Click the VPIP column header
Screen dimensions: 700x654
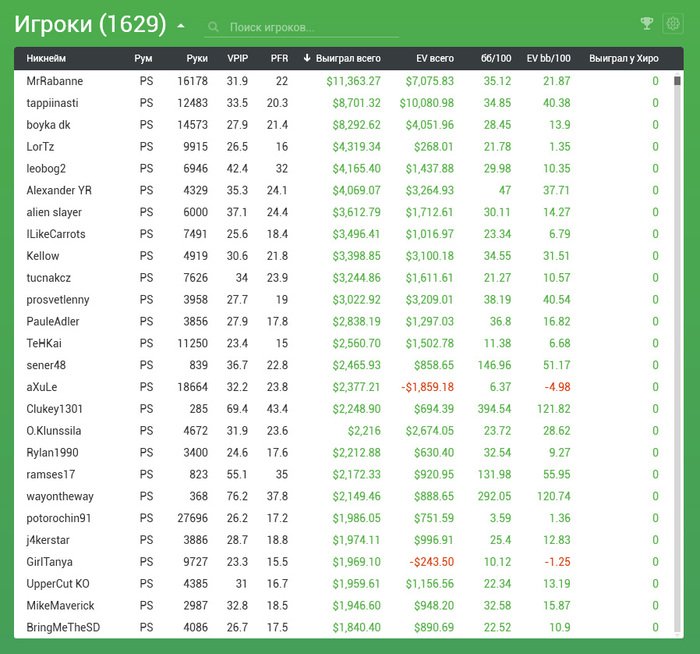tap(237, 59)
